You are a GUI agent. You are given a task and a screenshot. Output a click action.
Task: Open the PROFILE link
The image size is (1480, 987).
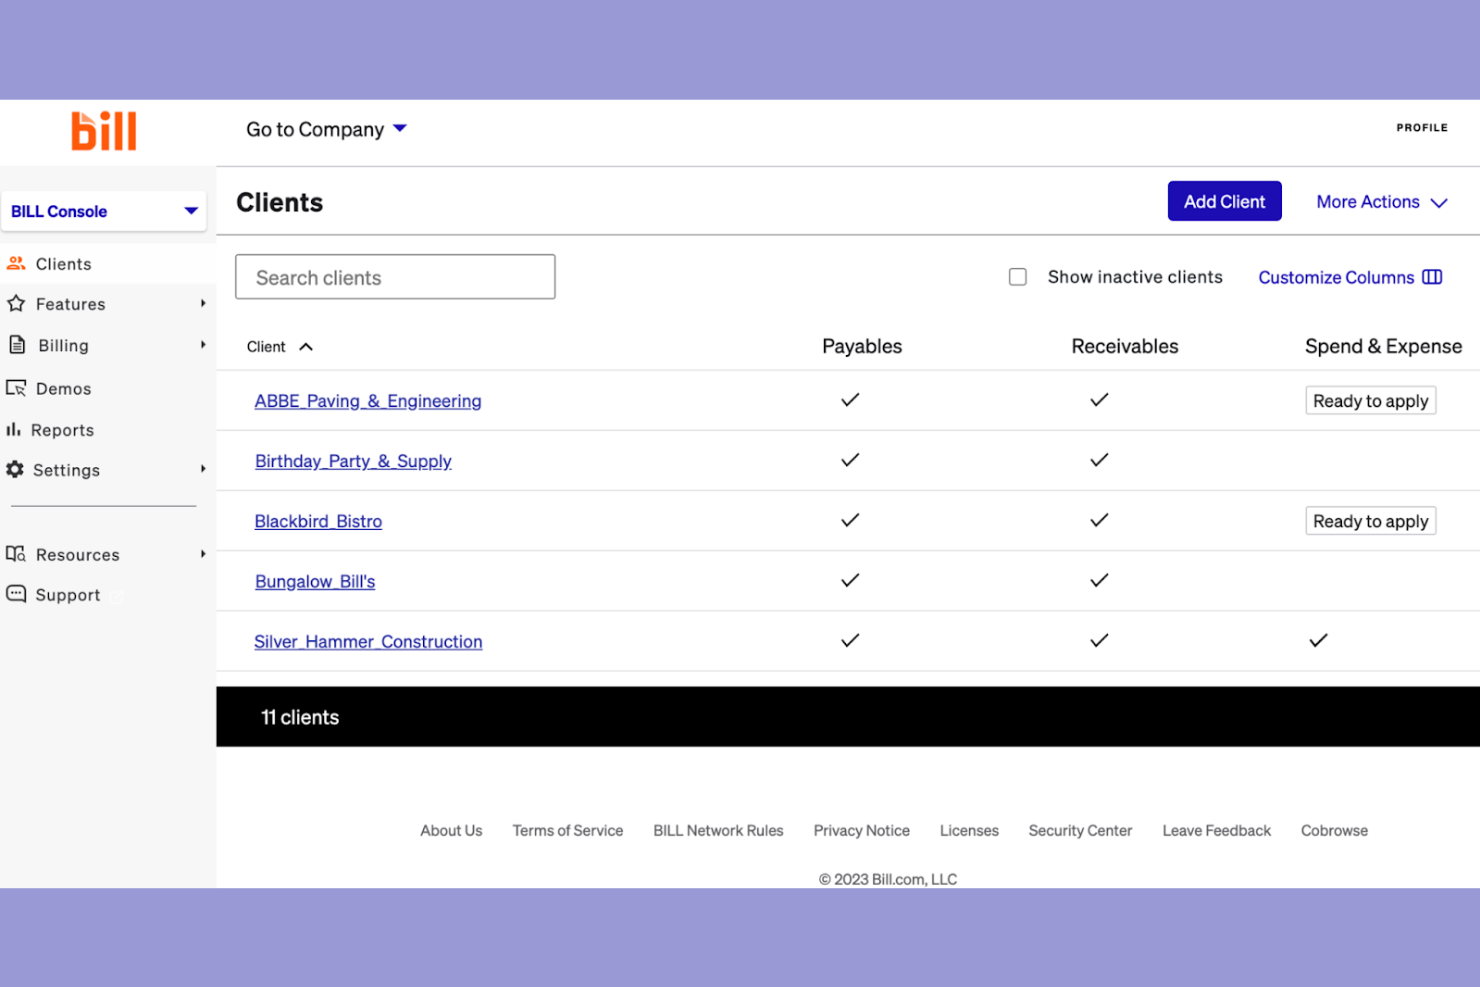[x=1422, y=128]
